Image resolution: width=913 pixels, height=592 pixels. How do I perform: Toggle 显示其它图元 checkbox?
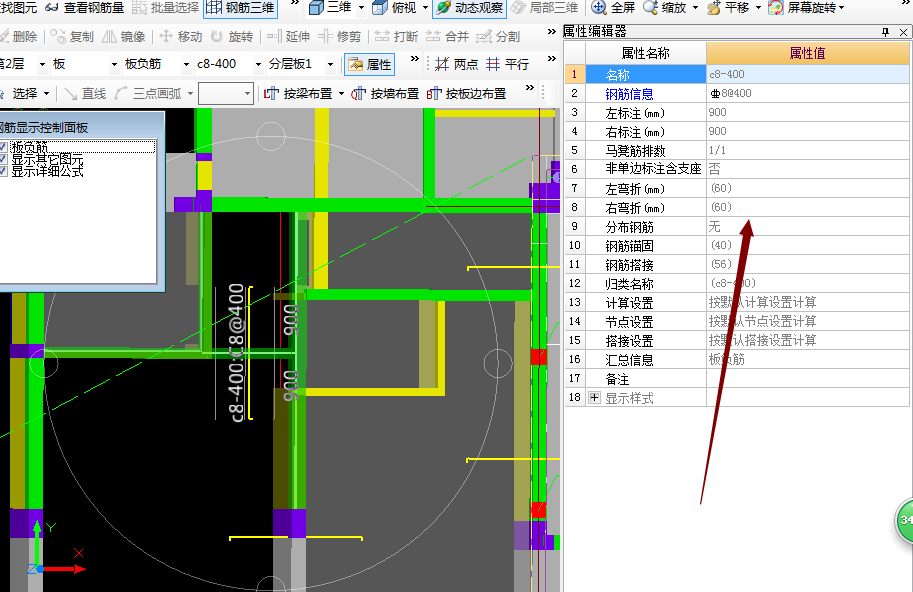[3, 159]
